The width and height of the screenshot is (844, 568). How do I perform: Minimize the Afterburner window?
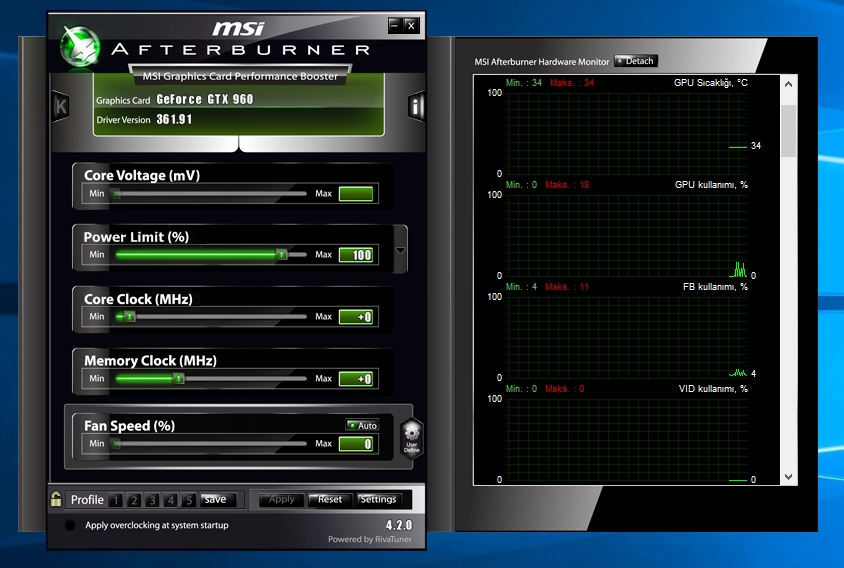(x=395, y=25)
